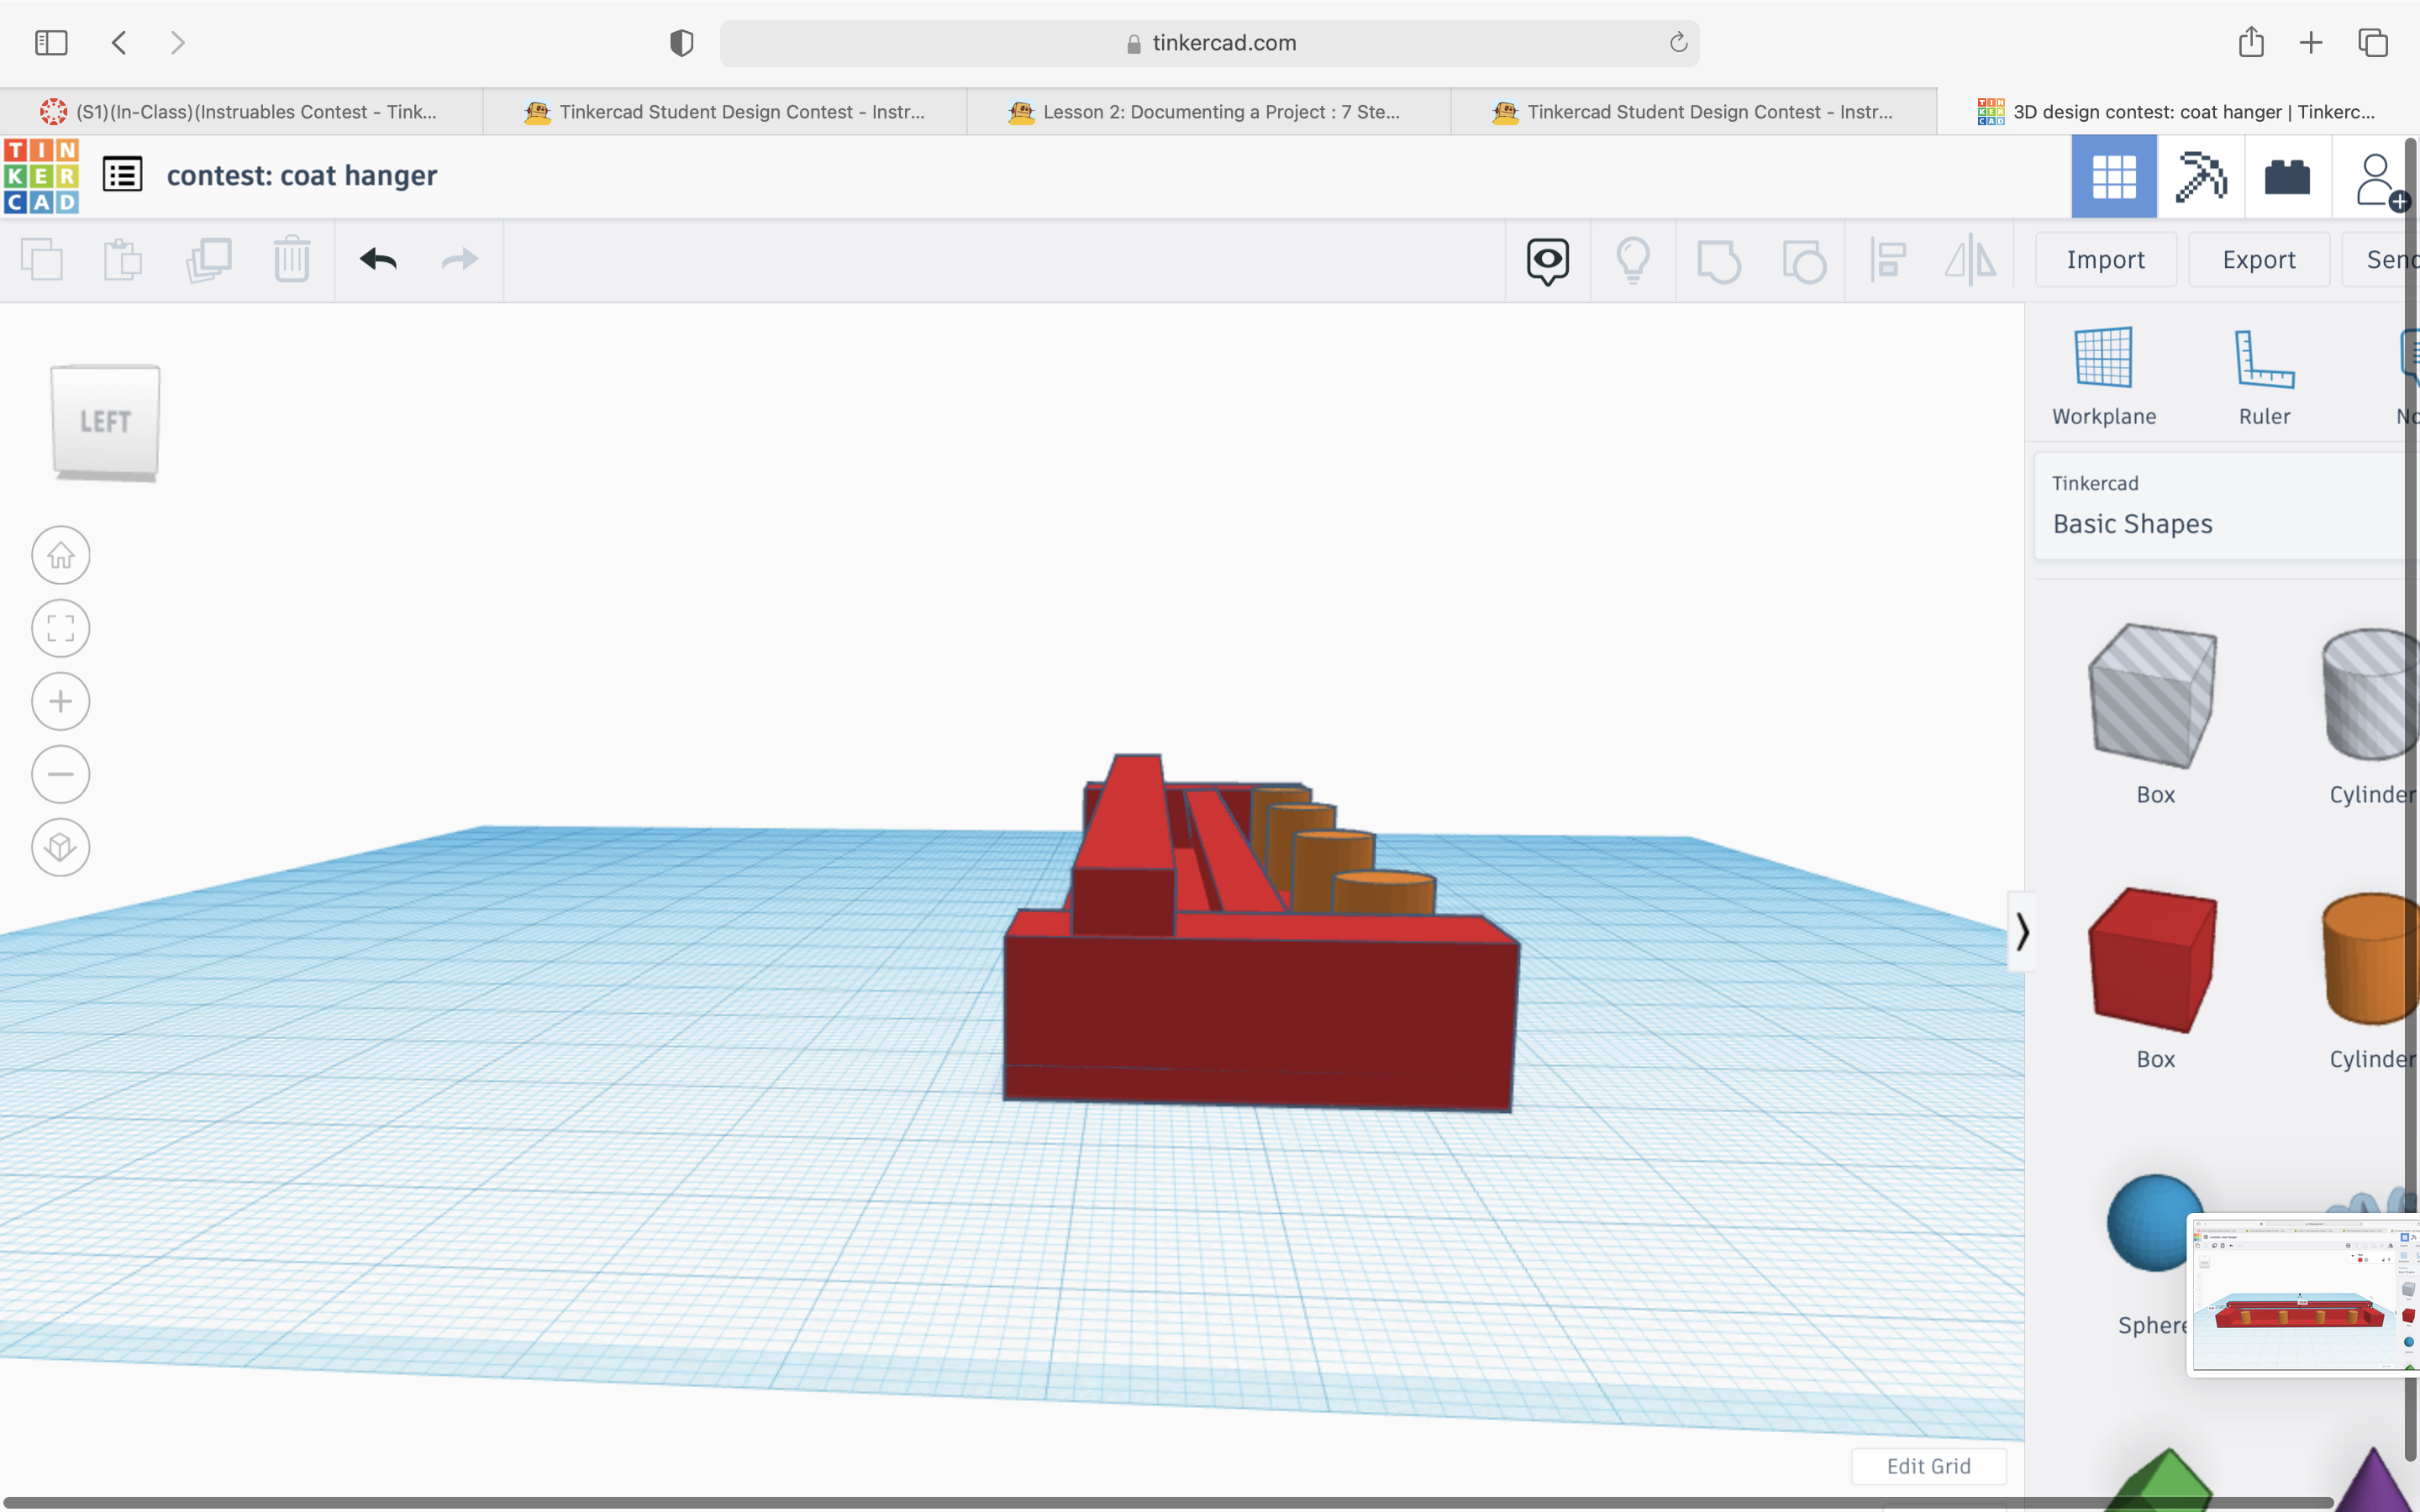The width and height of the screenshot is (2420, 1512).
Task: Show Safari tab overview
Action: point(2373,43)
